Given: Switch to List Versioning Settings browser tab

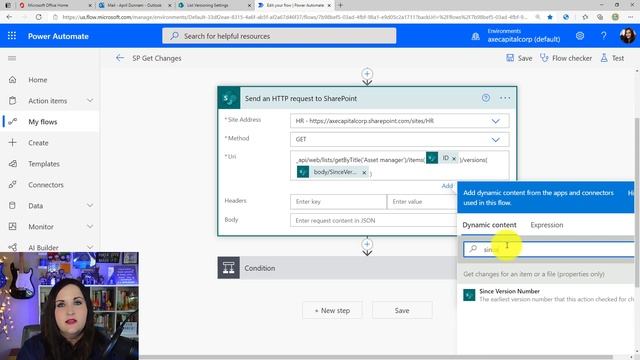Looking at the screenshot, I should tap(214, 5).
